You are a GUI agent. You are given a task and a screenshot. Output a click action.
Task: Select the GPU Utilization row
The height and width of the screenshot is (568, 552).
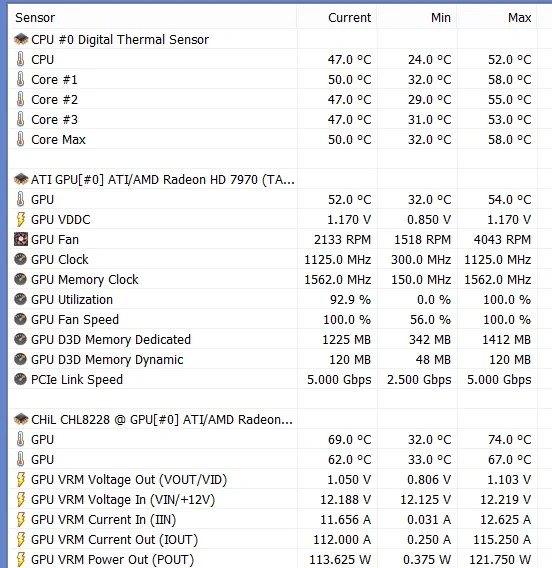273,300
